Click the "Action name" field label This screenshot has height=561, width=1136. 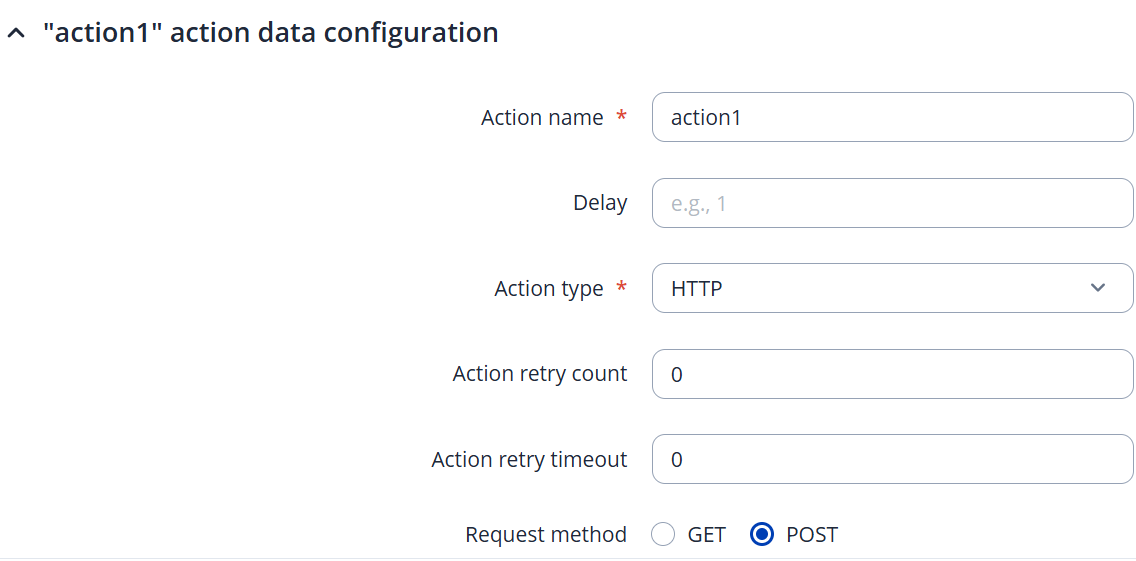click(542, 118)
